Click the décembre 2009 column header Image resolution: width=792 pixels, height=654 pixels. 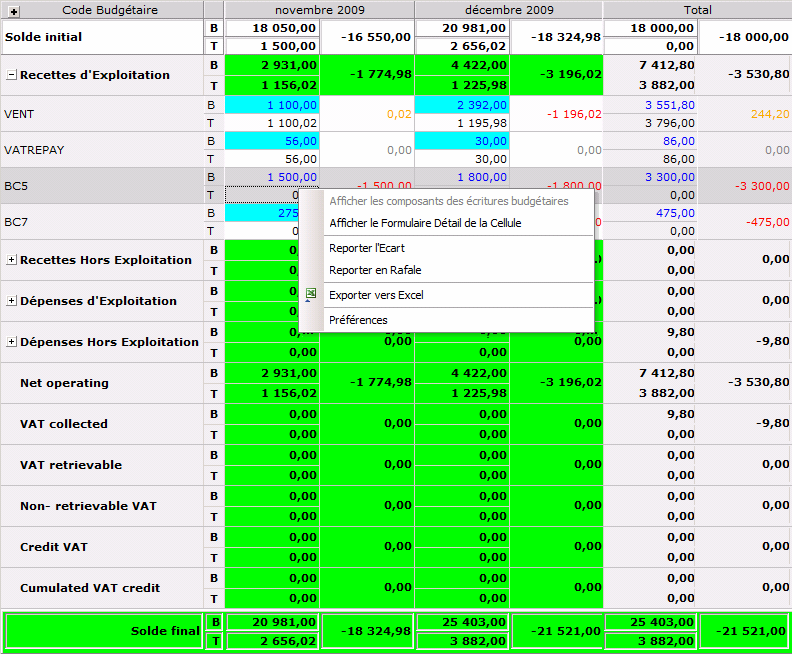(508, 10)
